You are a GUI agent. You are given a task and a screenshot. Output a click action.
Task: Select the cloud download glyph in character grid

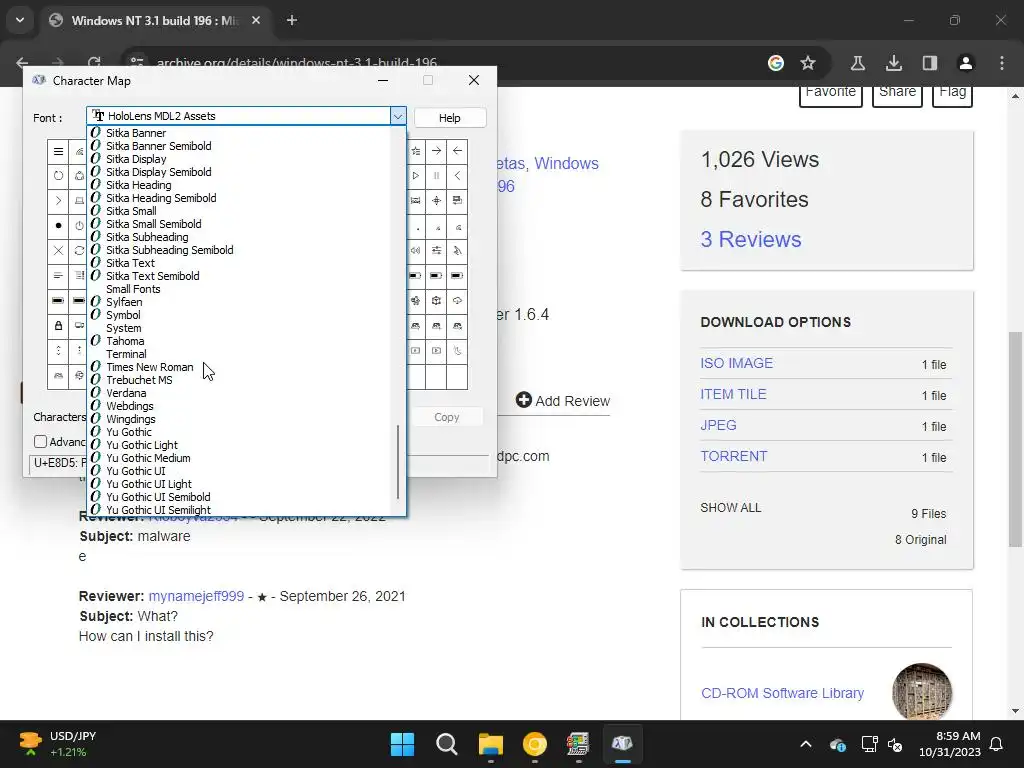pos(457,300)
